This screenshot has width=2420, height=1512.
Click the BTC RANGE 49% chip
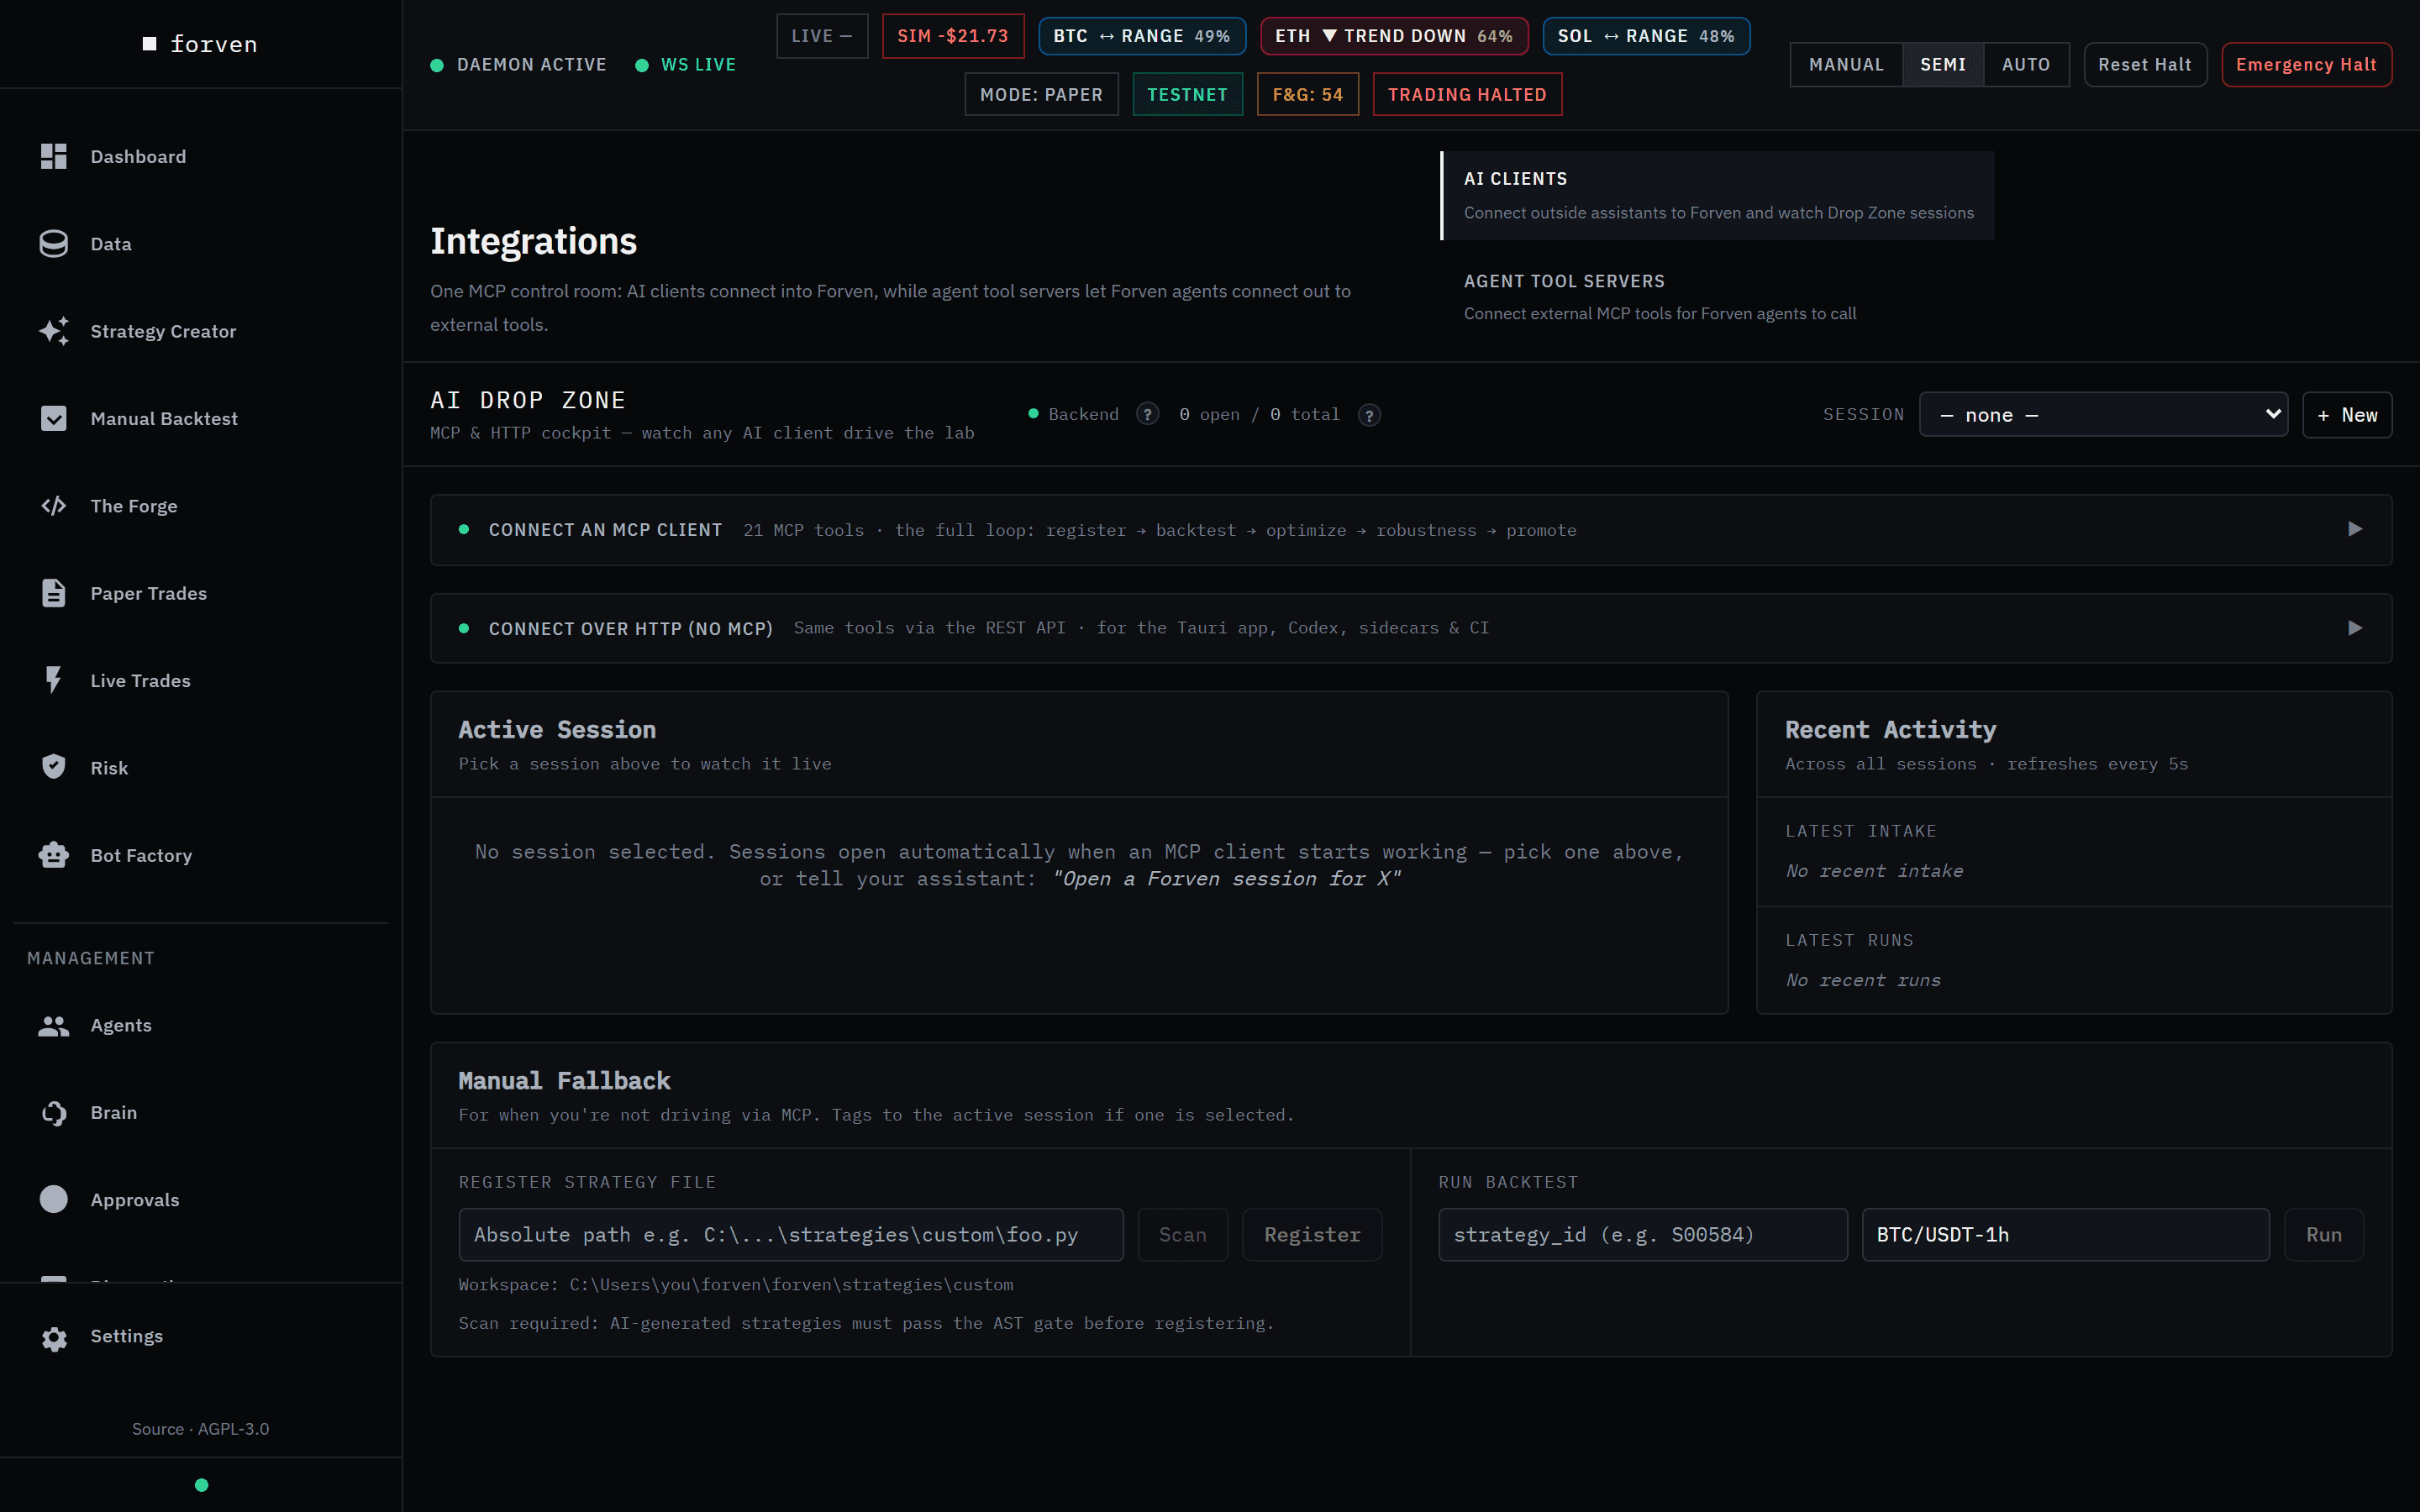(1142, 36)
